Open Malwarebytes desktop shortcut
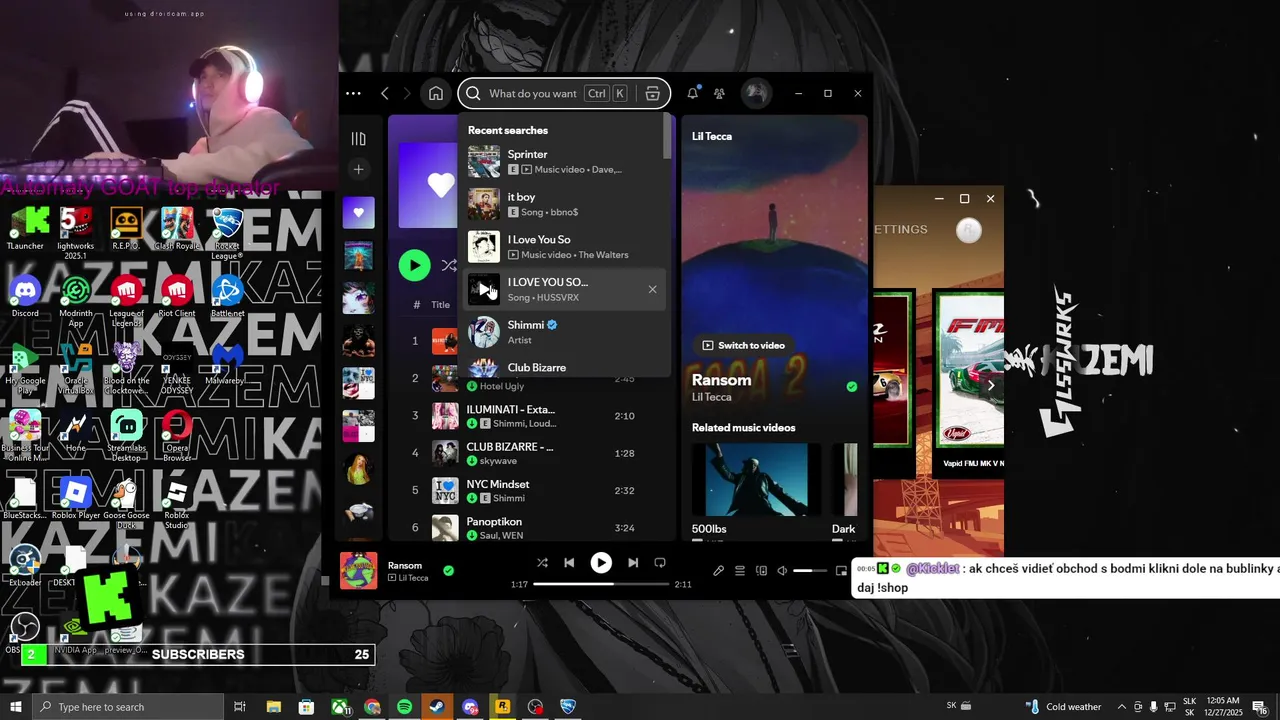 227,364
